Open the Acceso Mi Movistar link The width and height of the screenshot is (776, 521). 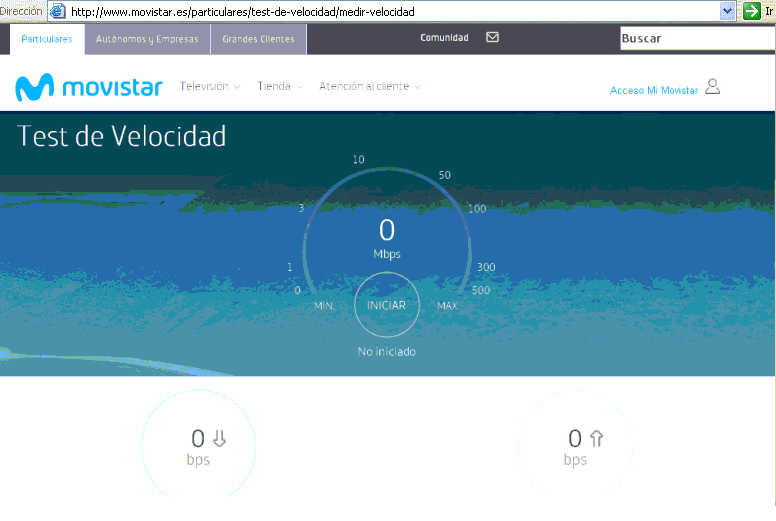tap(654, 90)
